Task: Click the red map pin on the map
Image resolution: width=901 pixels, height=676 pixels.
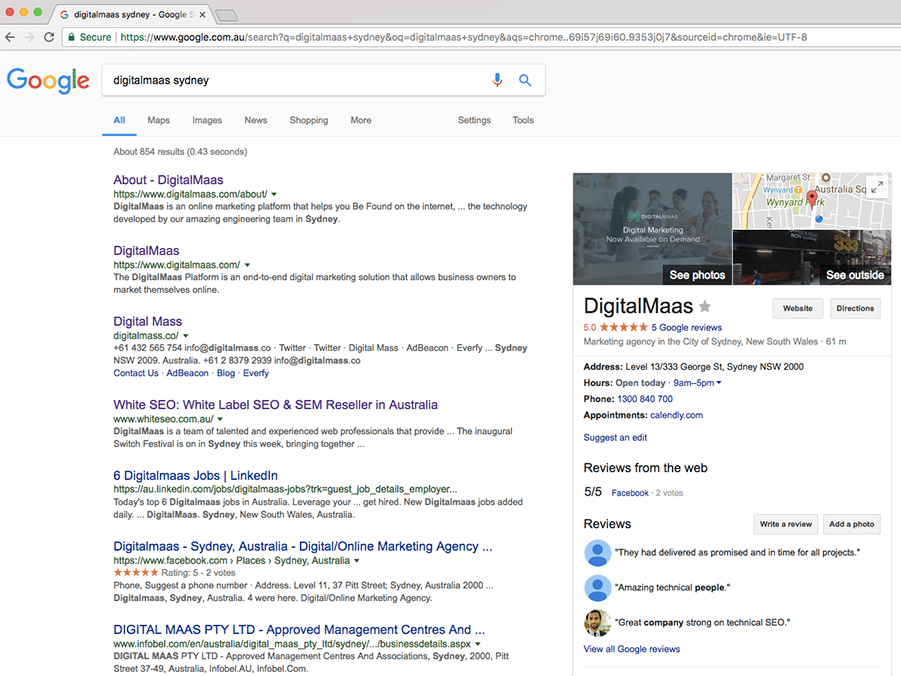Action: coord(811,198)
